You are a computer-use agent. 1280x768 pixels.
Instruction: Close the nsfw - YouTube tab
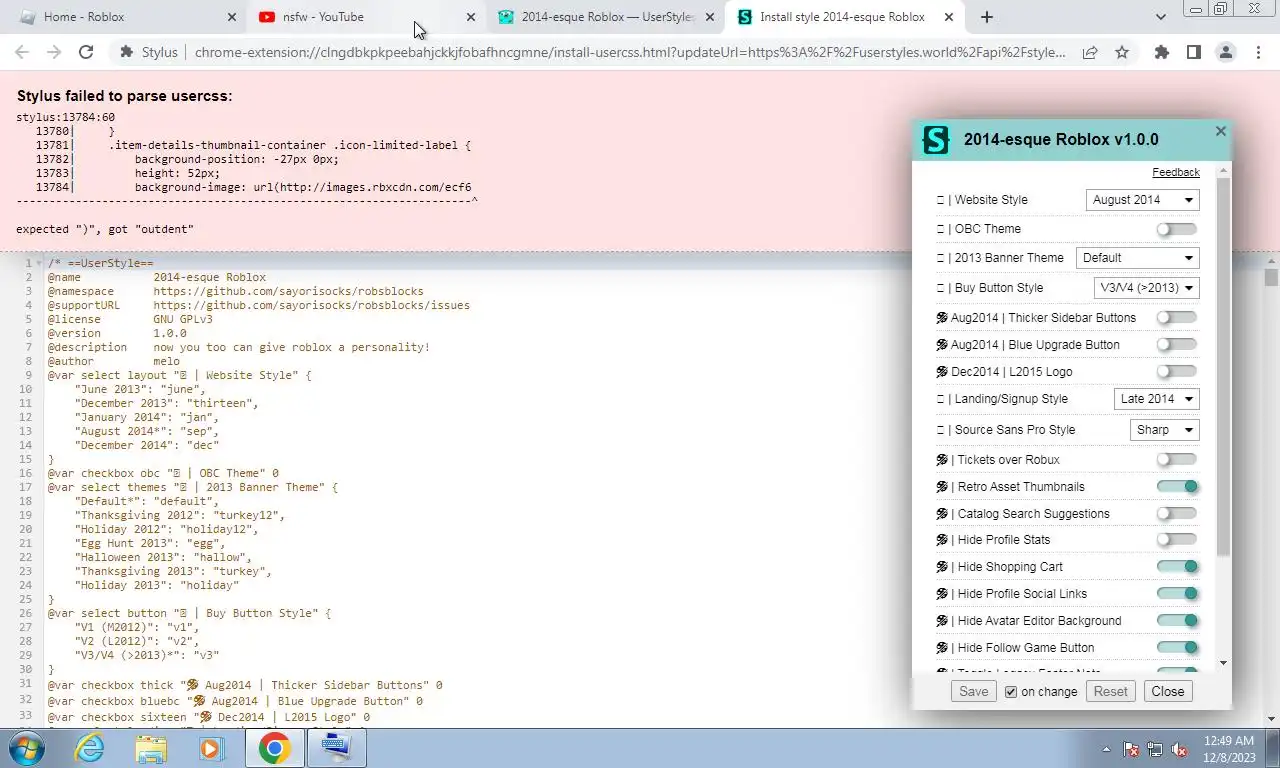(x=472, y=17)
